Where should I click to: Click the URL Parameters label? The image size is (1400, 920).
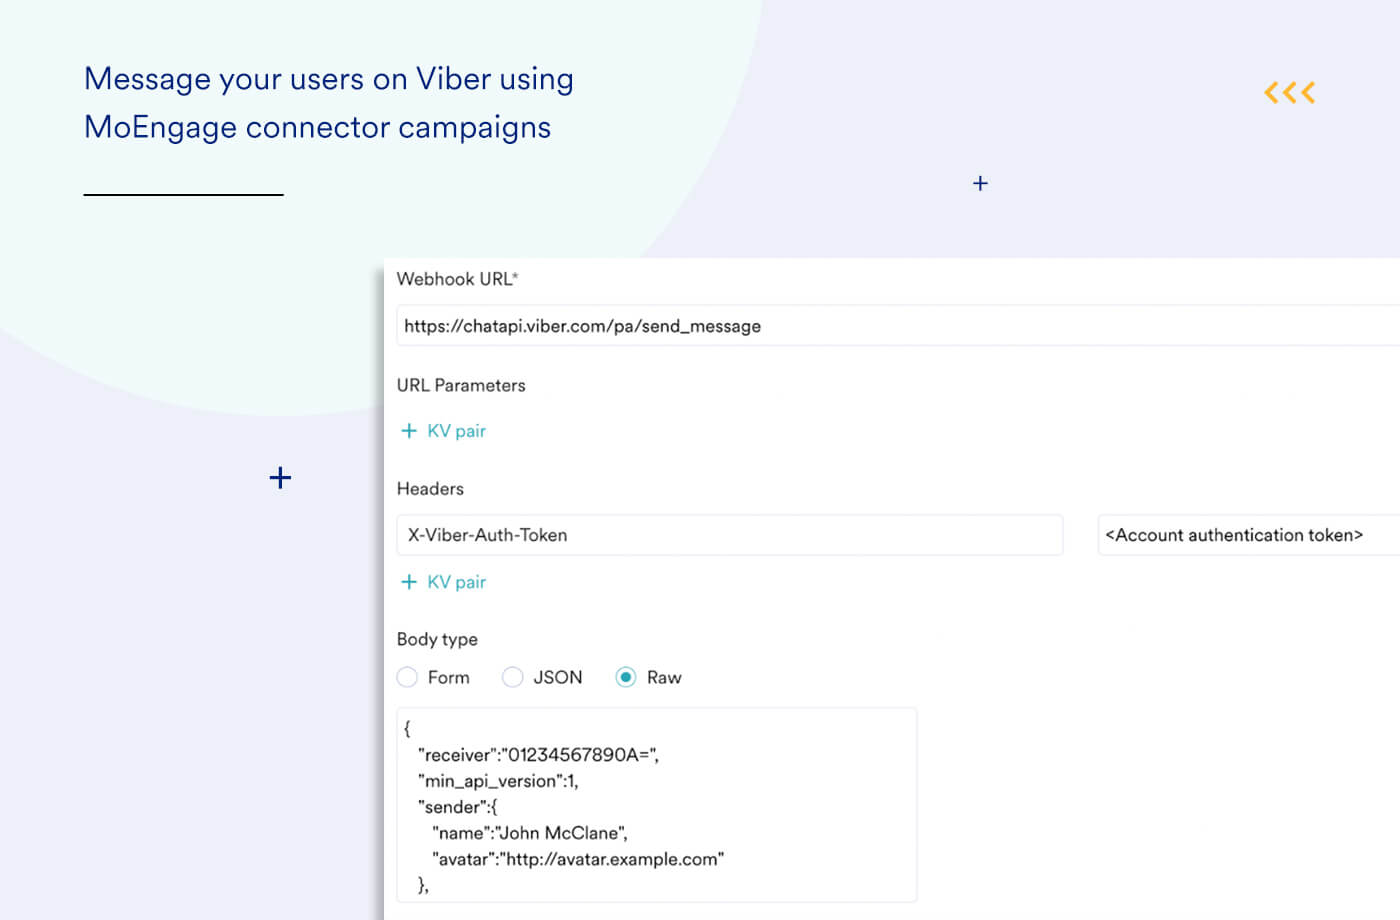[x=461, y=385]
